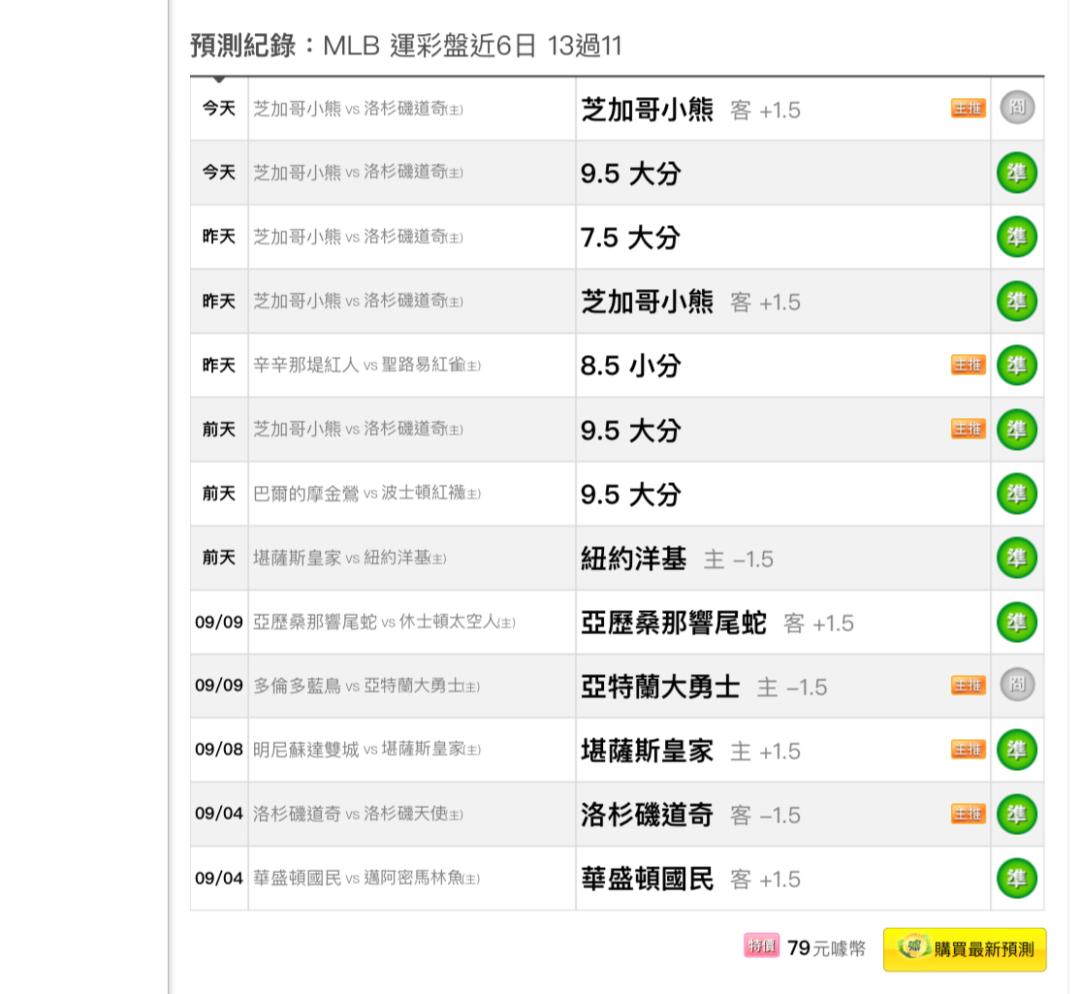Click the green 準 icon for 堪薩斯皇家 +1.5

[1017, 749]
